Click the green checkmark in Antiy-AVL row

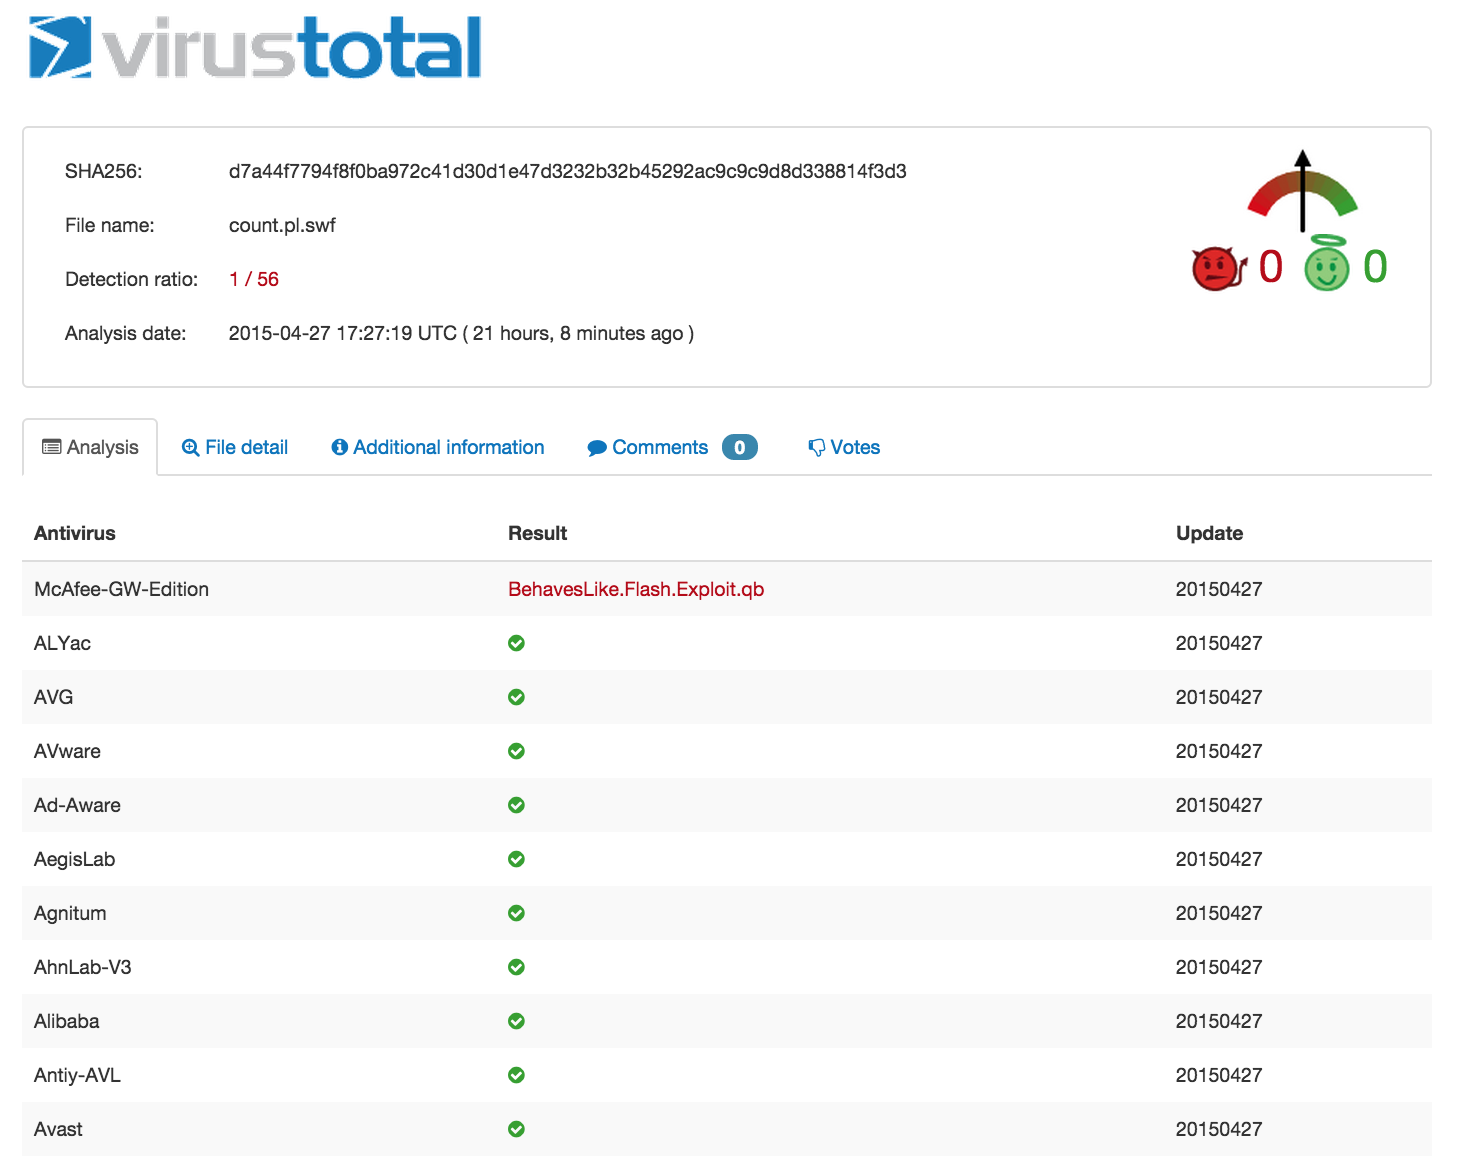516,1075
